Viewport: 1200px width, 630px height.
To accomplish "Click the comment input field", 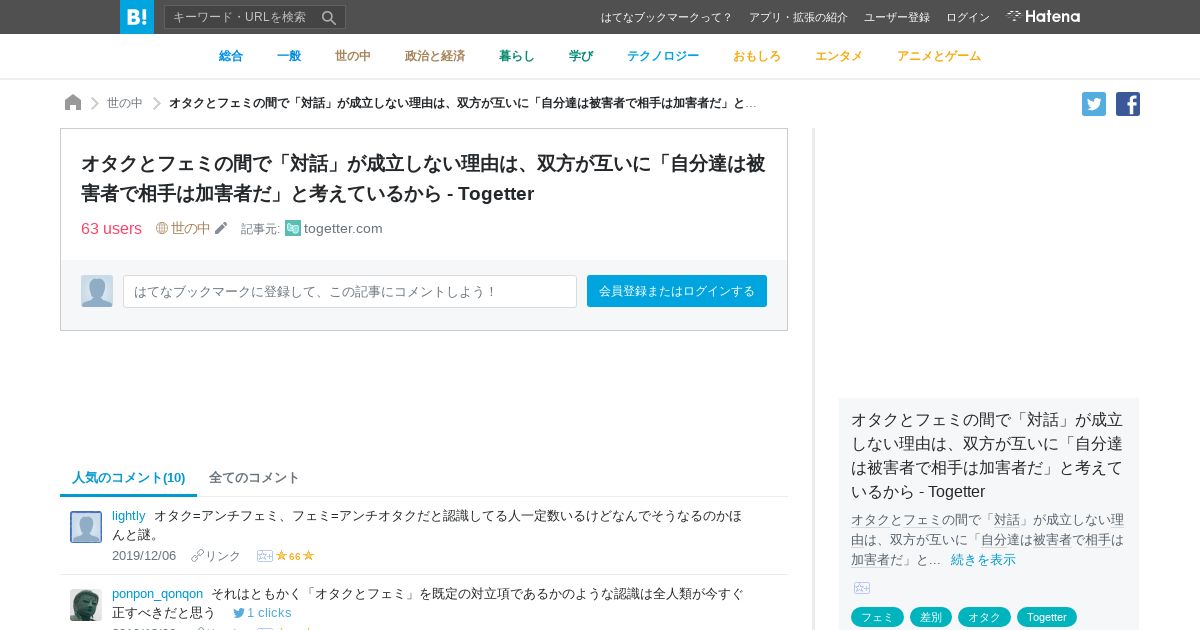I will [350, 291].
